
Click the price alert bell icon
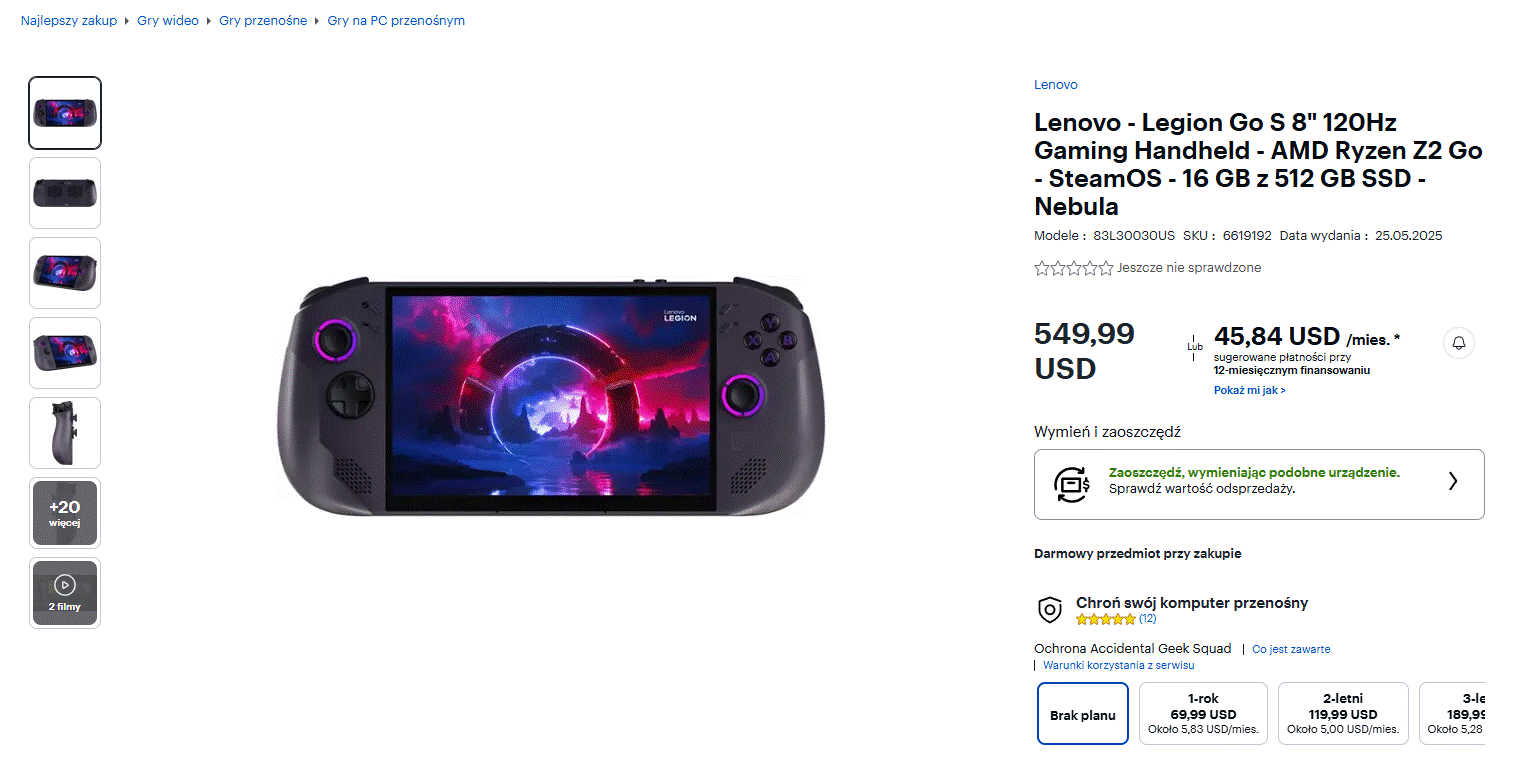pyautogui.click(x=1458, y=343)
